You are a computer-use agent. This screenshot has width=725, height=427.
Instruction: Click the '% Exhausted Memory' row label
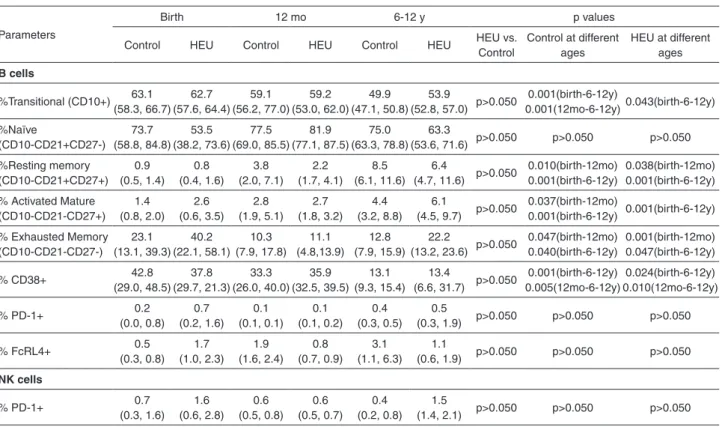pos(54,237)
